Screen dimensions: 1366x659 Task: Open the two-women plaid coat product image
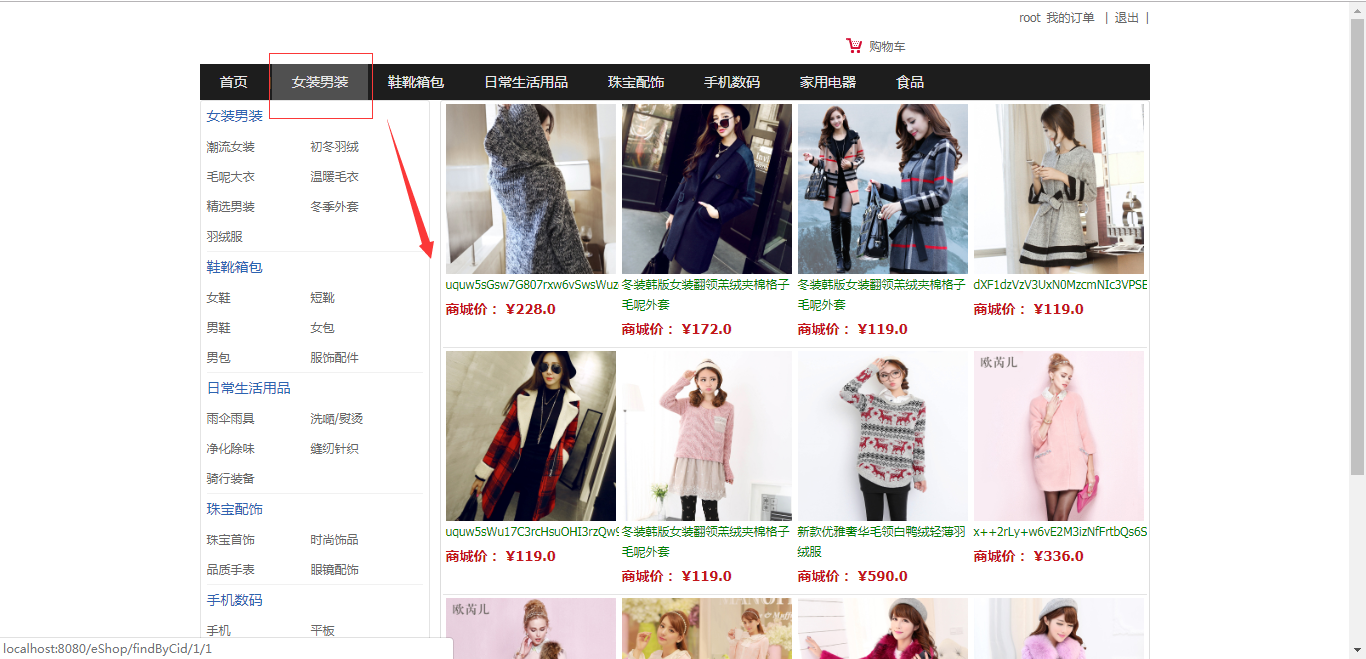pyautogui.click(x=883, y=189)
